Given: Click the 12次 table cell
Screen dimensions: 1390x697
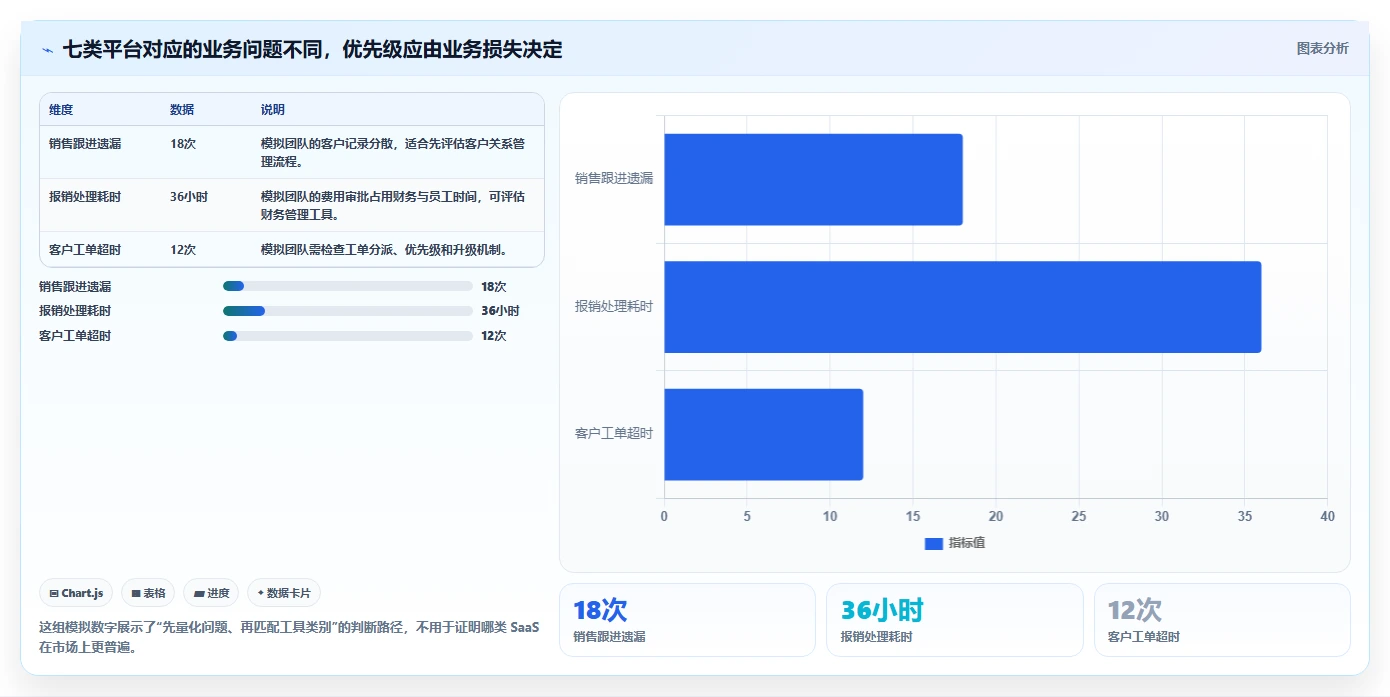Looking at the screenshot, I should (x=183, y=250).
